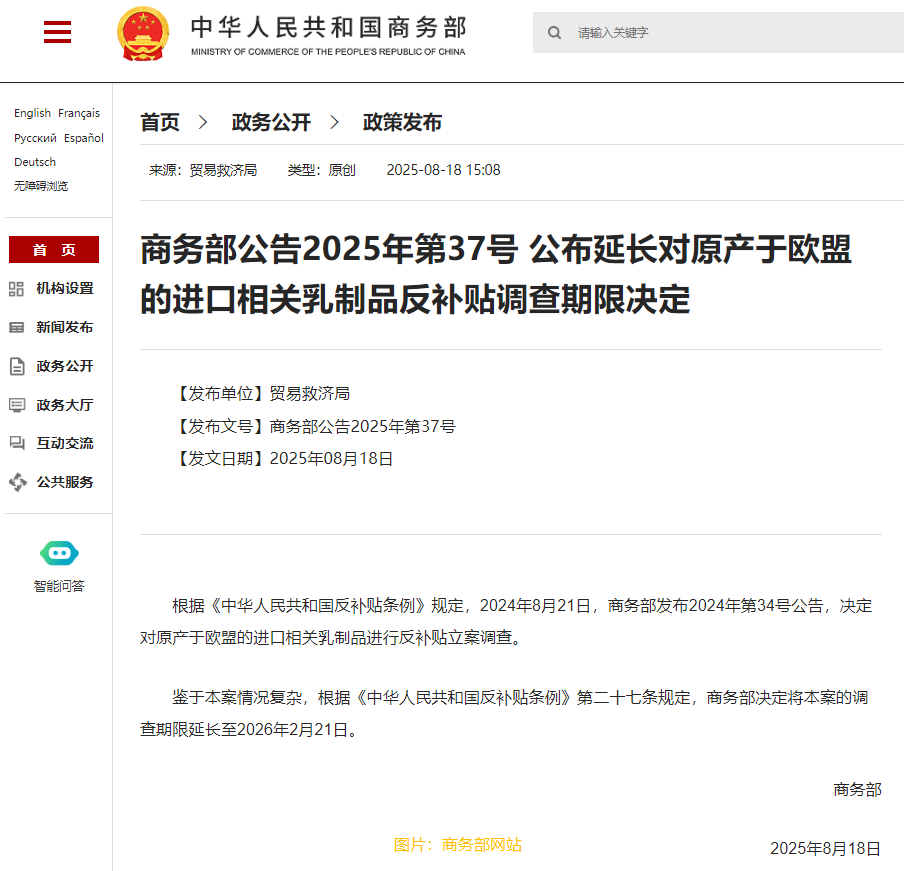904x871 pixels.
Task: Switch language to Deutsch
Action: pyautogui.click(x=35, y=162)
